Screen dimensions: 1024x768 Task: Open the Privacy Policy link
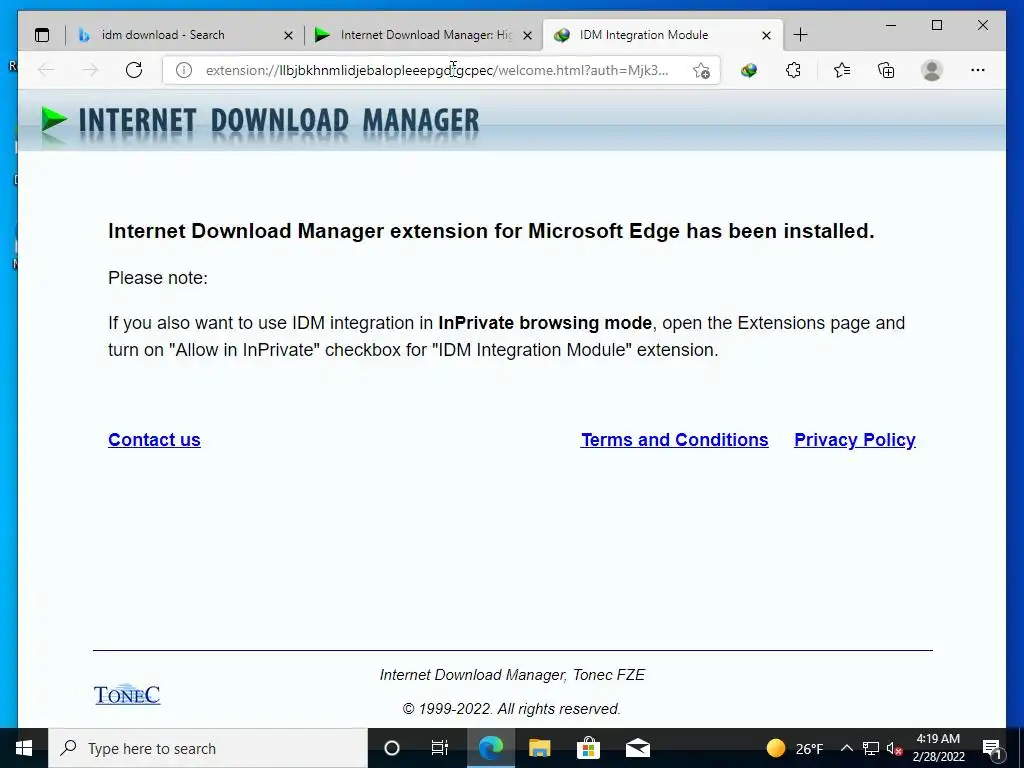(x=854, y=440)
